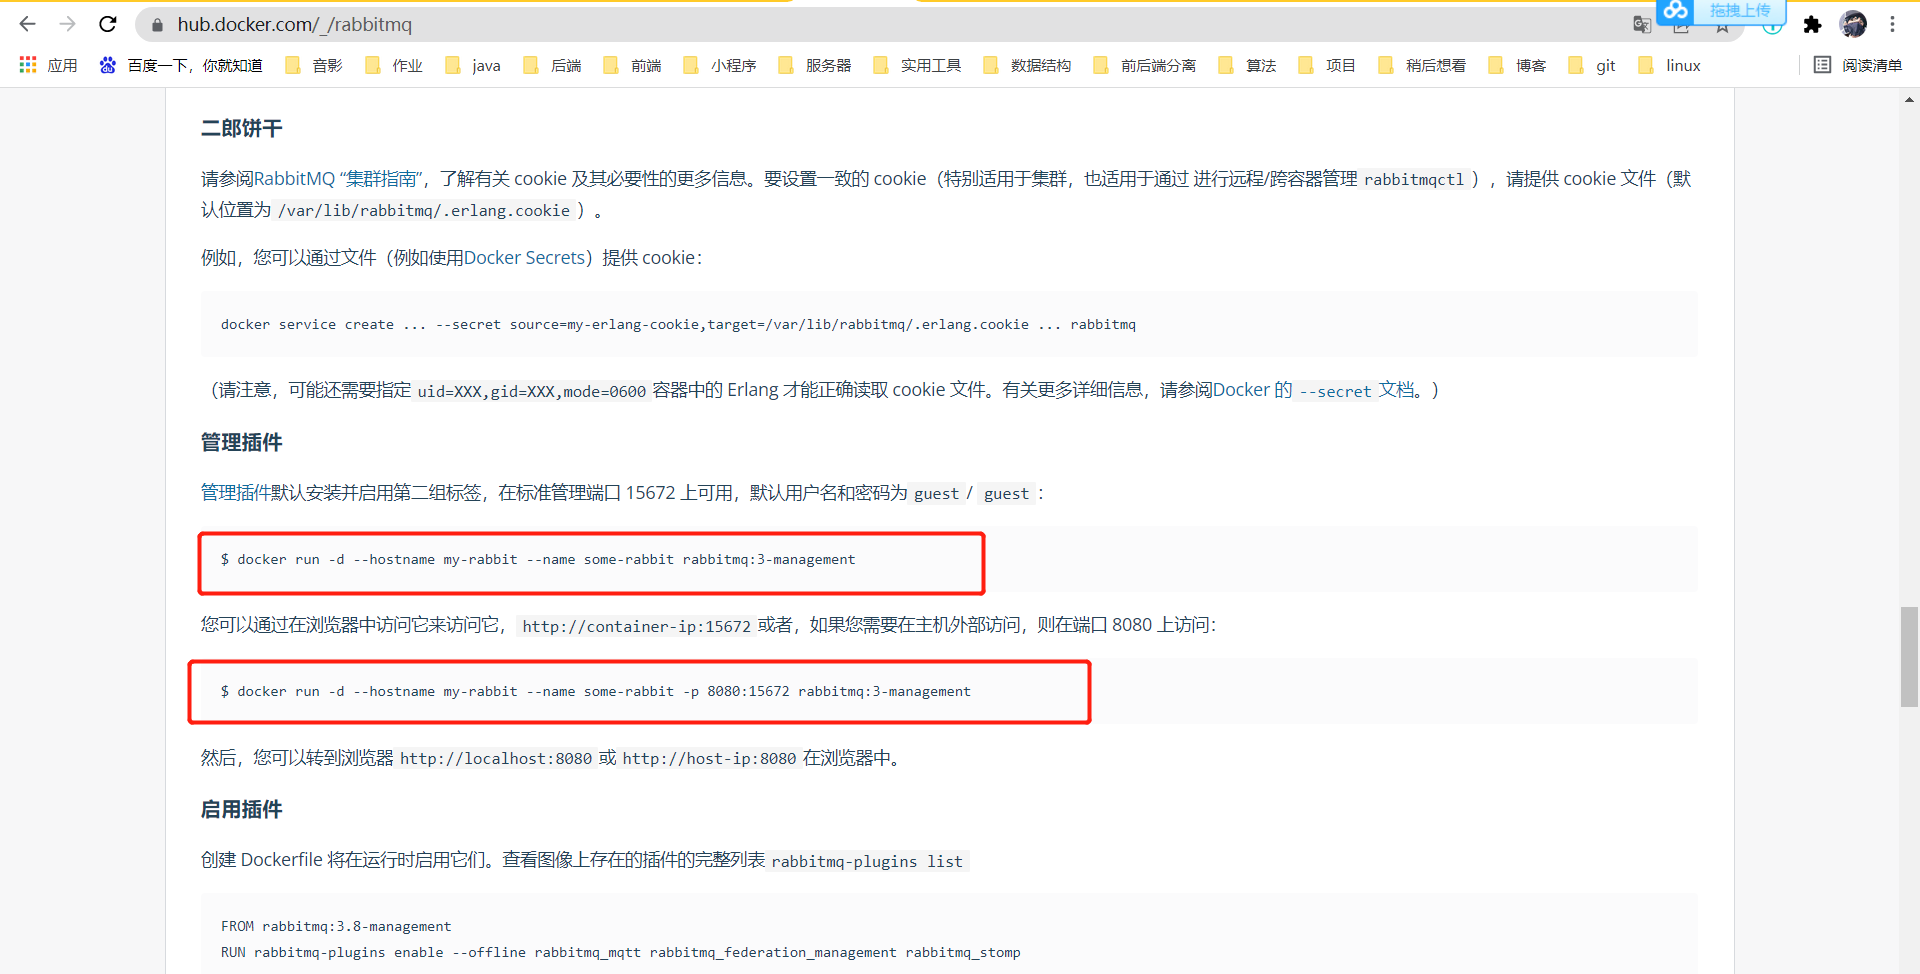
Task: Open the 作业 bookmark folder
Action: click(x=394, y=65)
